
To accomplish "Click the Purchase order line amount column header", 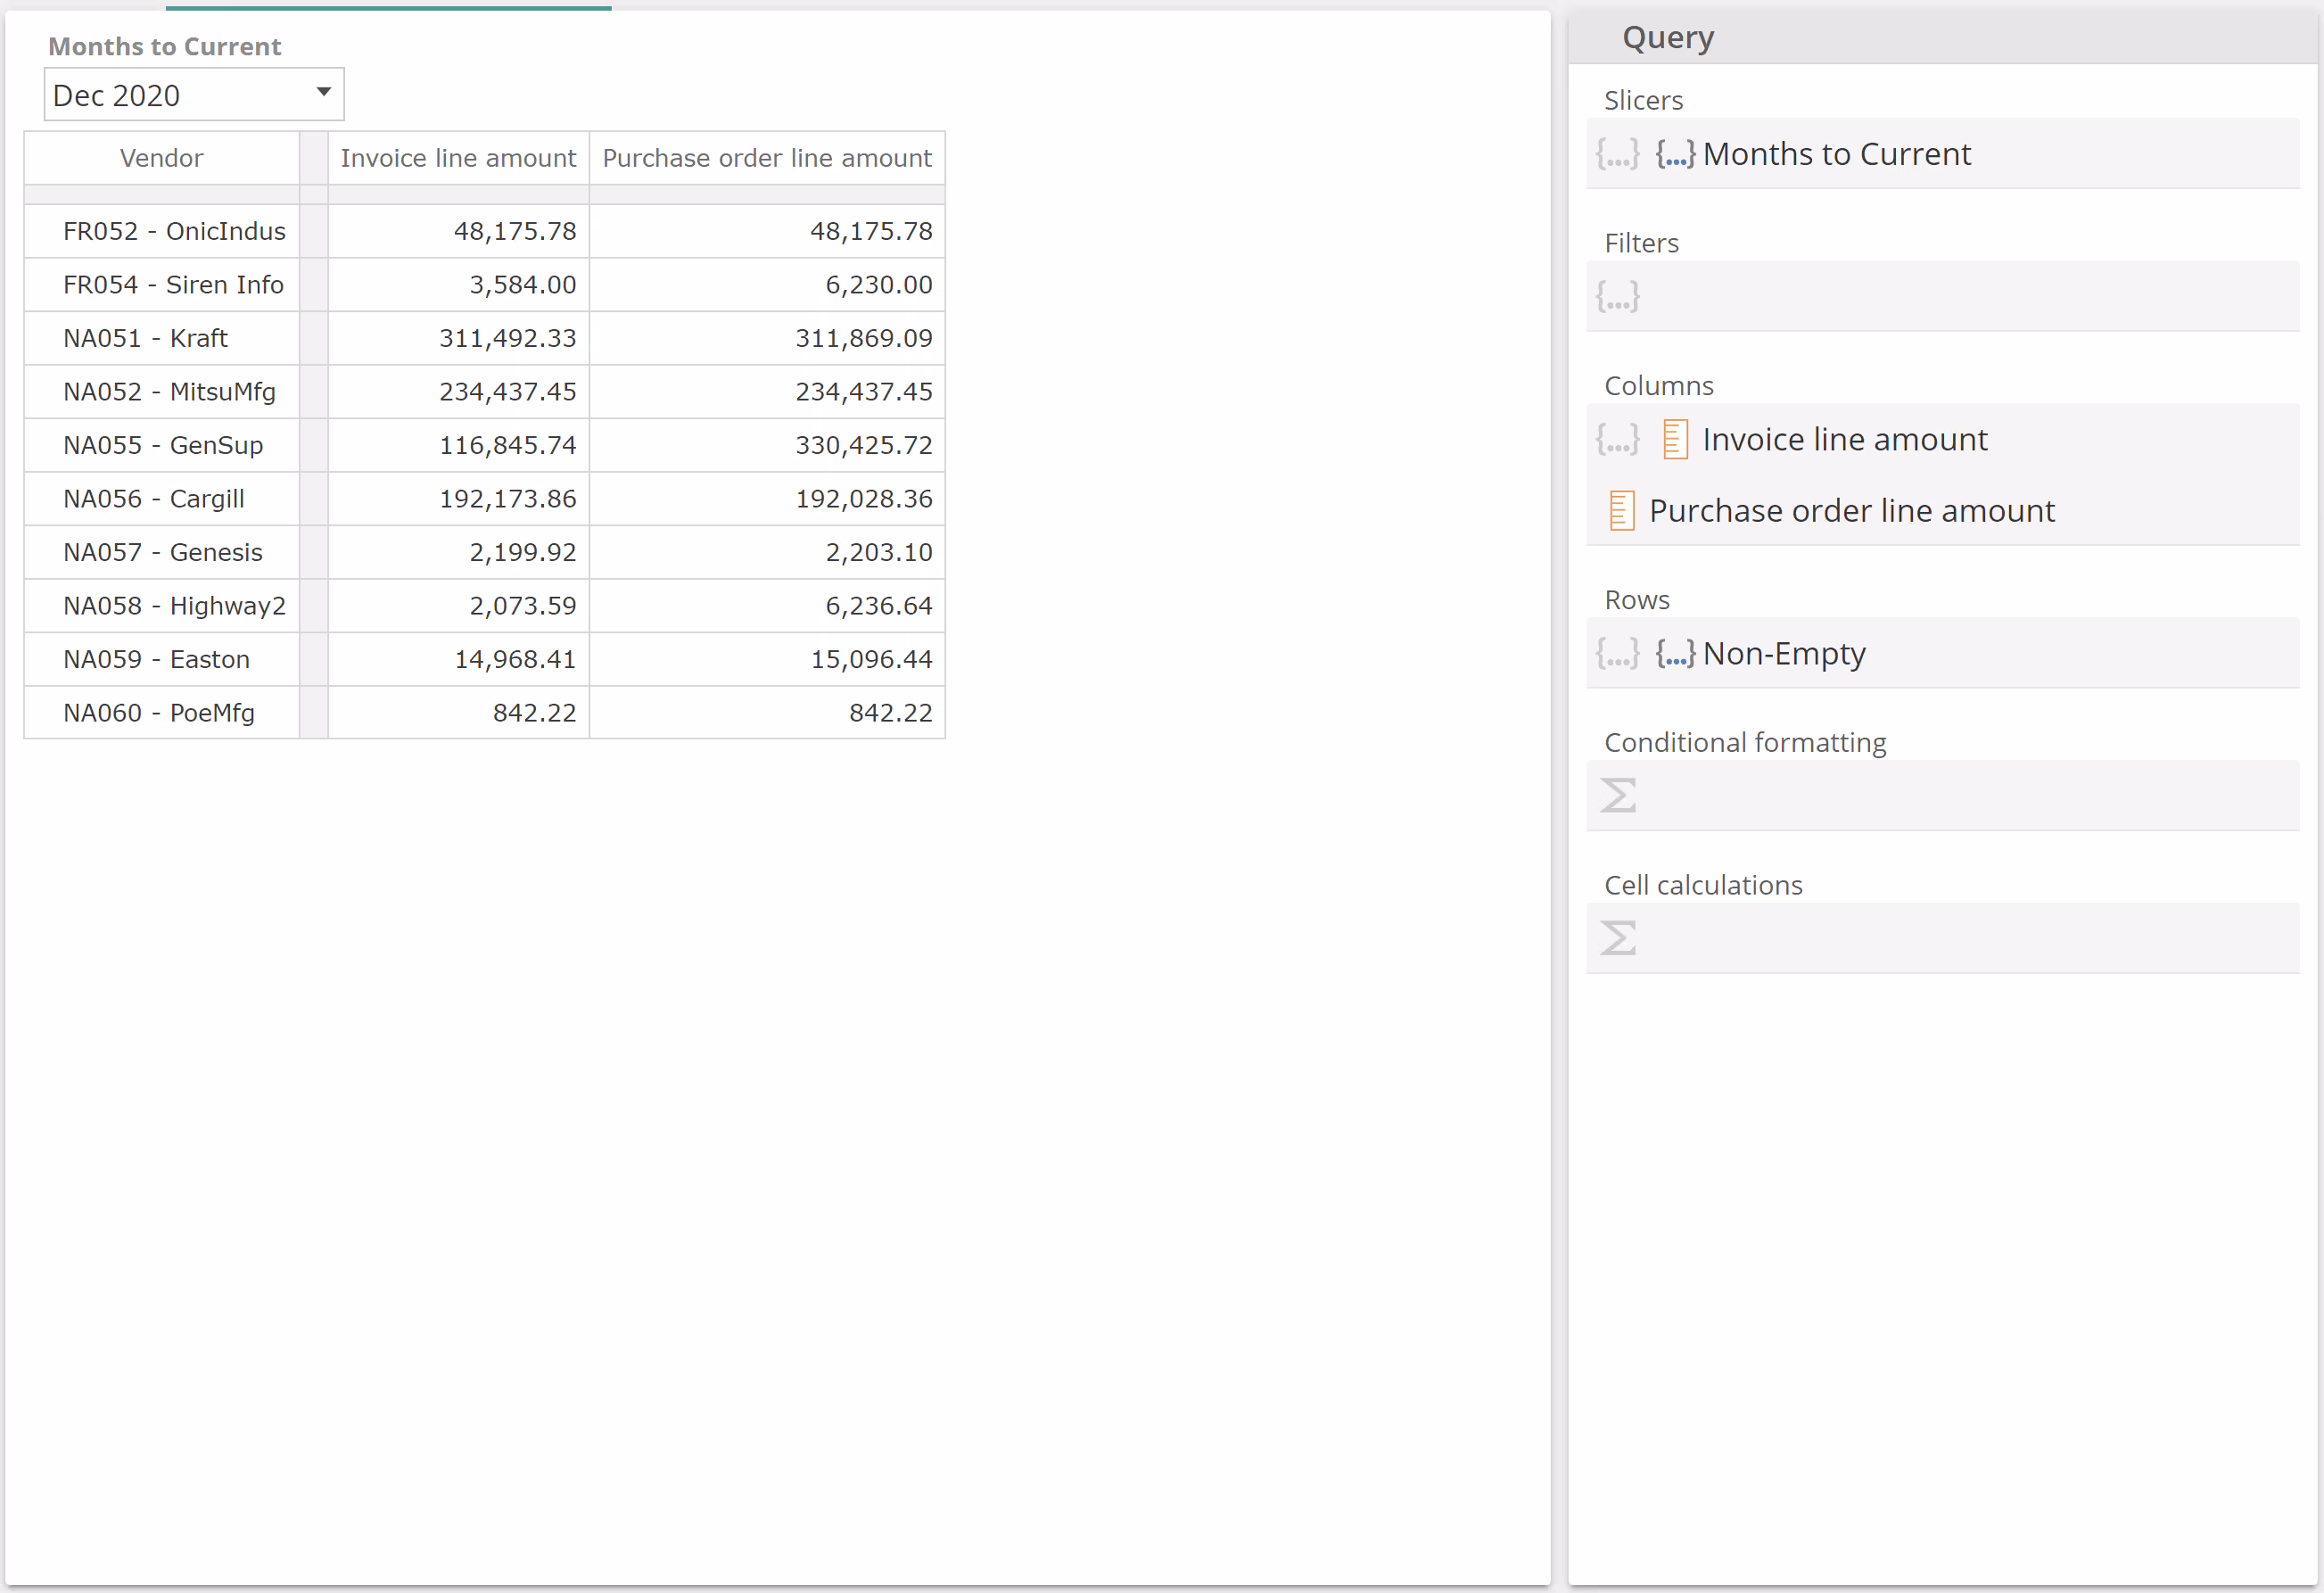I will coord(767,158).
